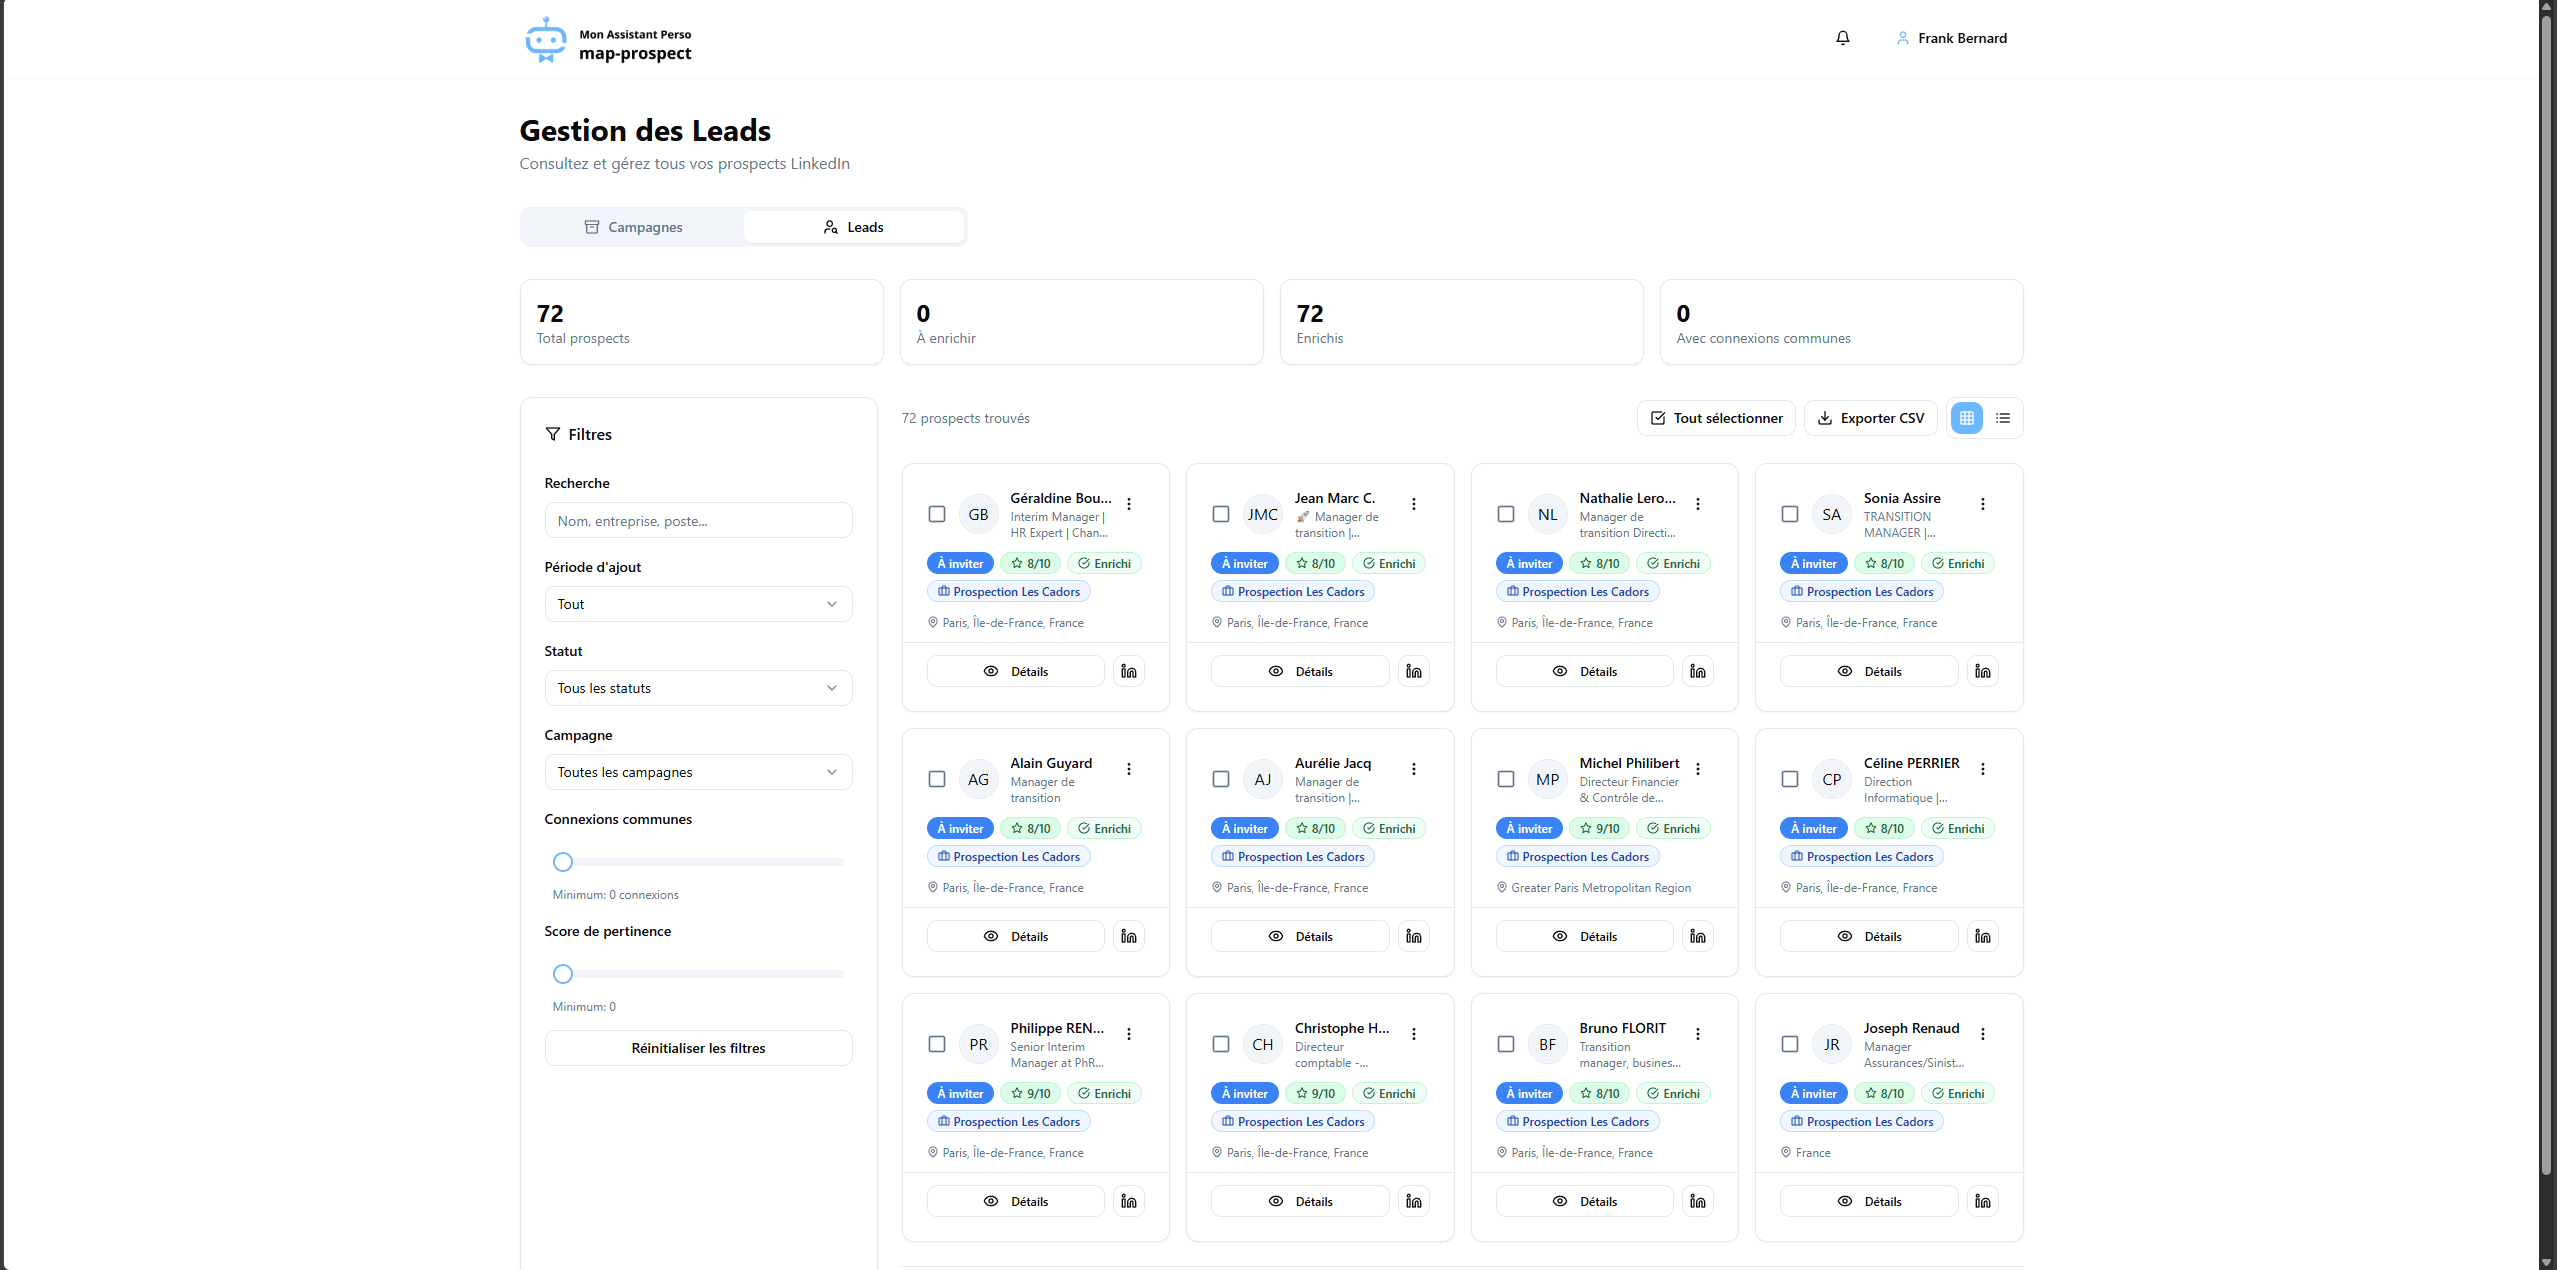Image resolution: width=2557 pixels, height=1270 pixels.
Task: Open more options for Christophe H...
Action: (x=1413, y=1034)
